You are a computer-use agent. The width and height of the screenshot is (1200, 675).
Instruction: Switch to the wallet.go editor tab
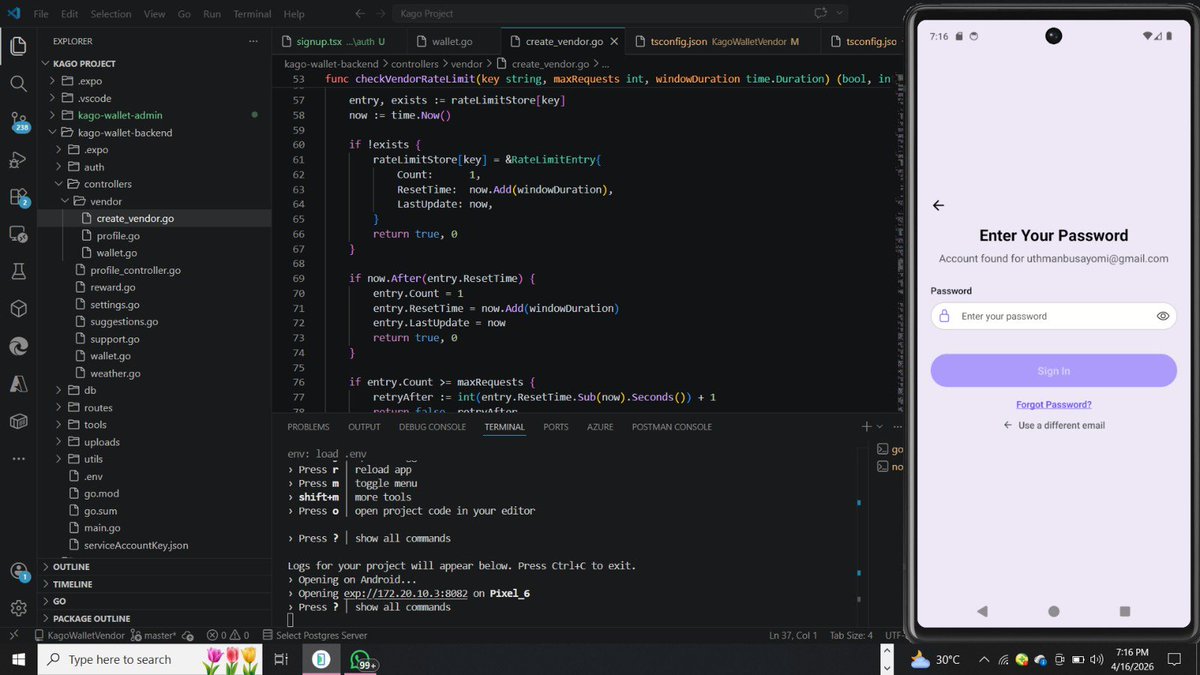(452, 42)
